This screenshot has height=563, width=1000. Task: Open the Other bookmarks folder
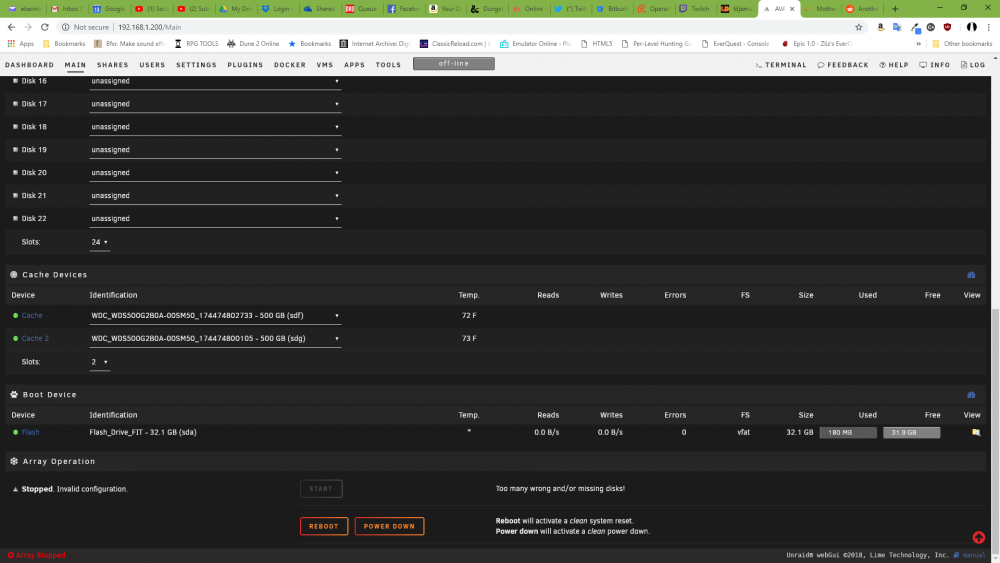coord(962,44)
